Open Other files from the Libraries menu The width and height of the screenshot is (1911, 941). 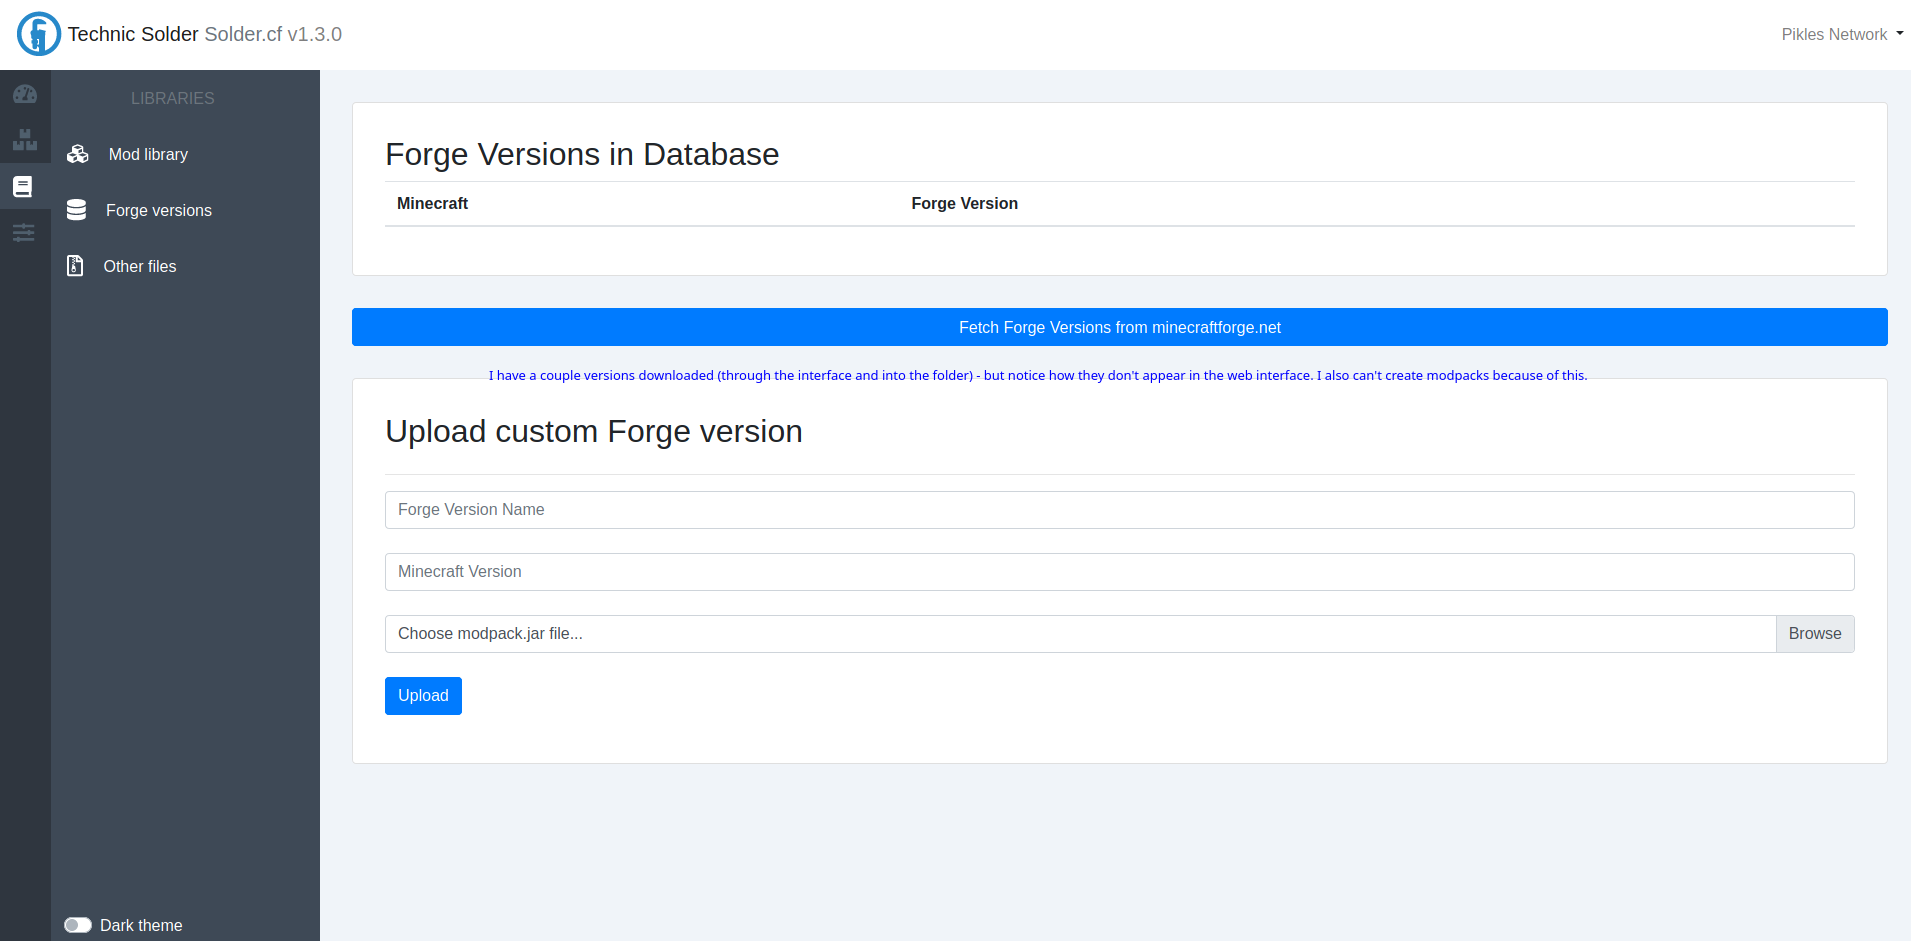point(139,266)
